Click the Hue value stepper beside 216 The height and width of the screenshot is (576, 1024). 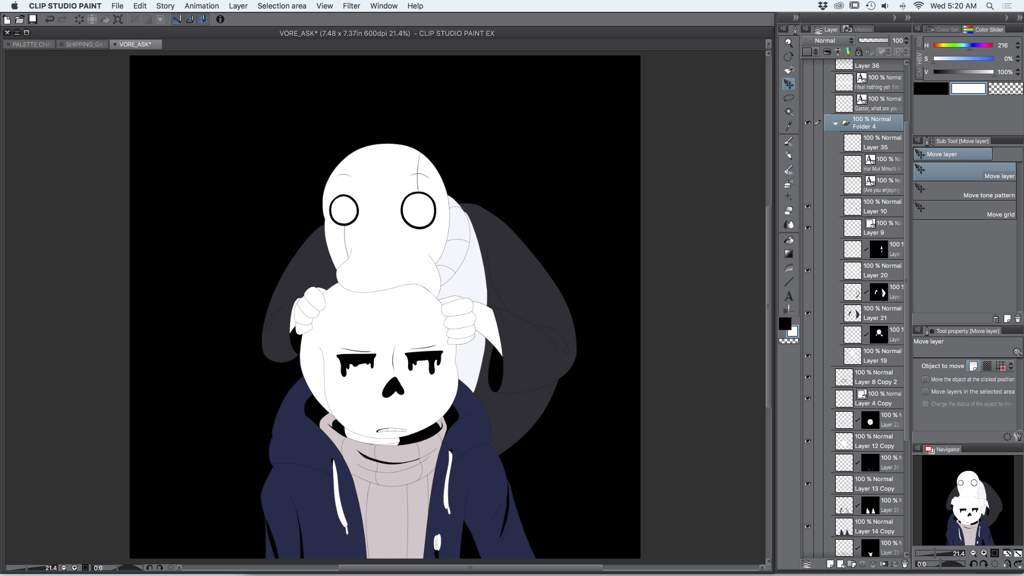[x=1017, y=45]
